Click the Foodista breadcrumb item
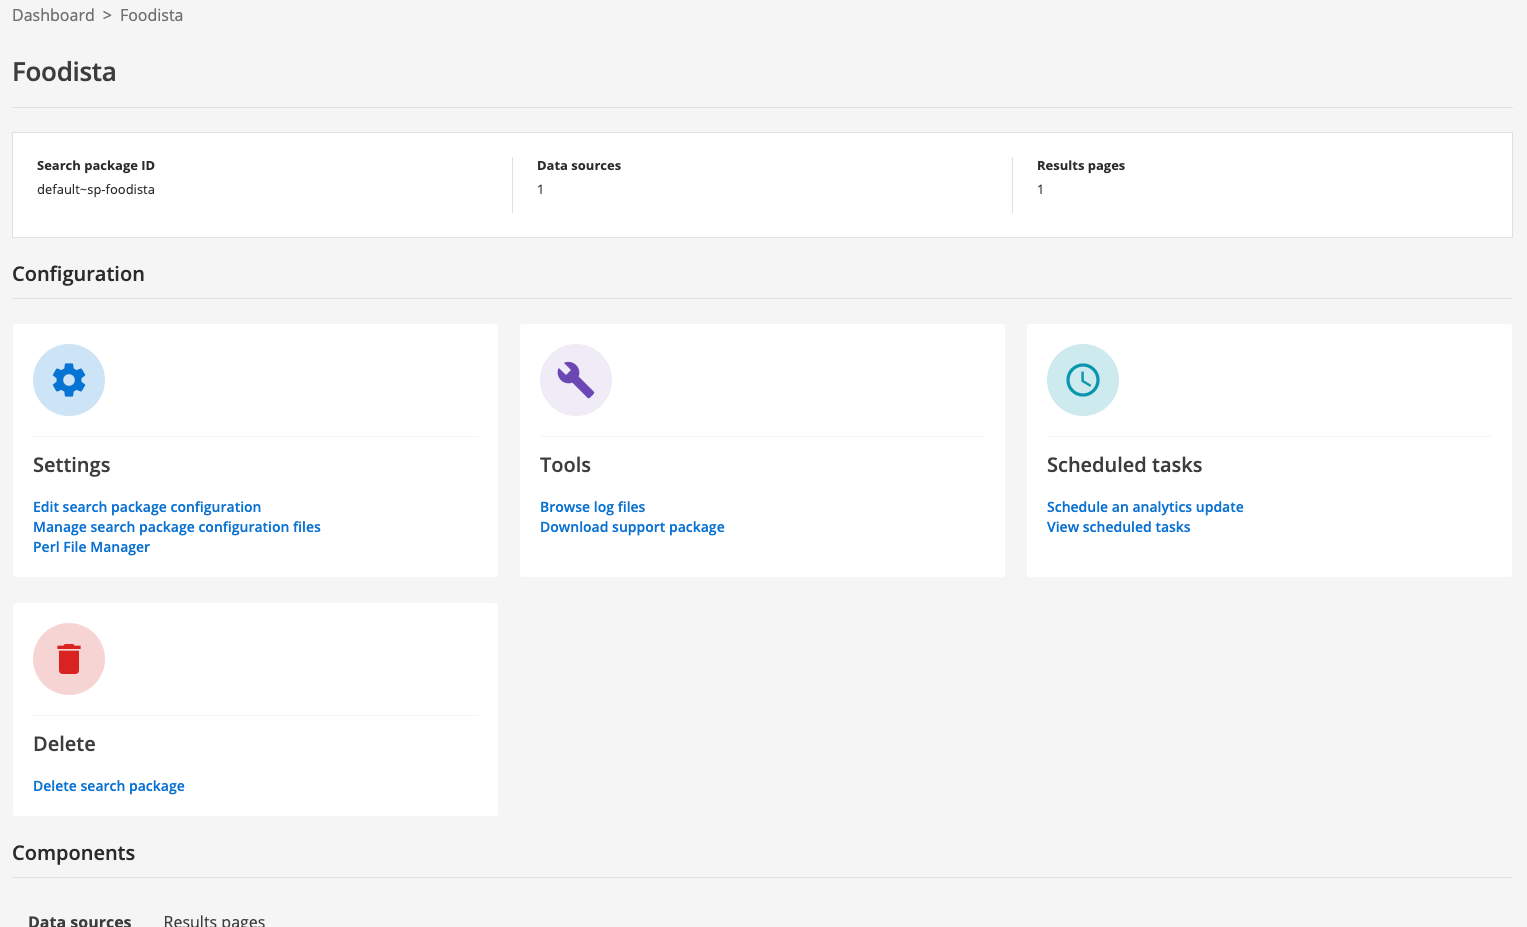 [151, 15]
